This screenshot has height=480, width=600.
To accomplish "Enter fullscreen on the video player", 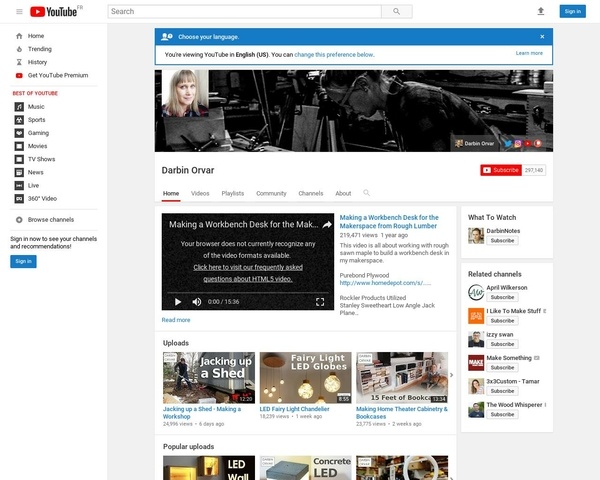I will click(320, 301).
